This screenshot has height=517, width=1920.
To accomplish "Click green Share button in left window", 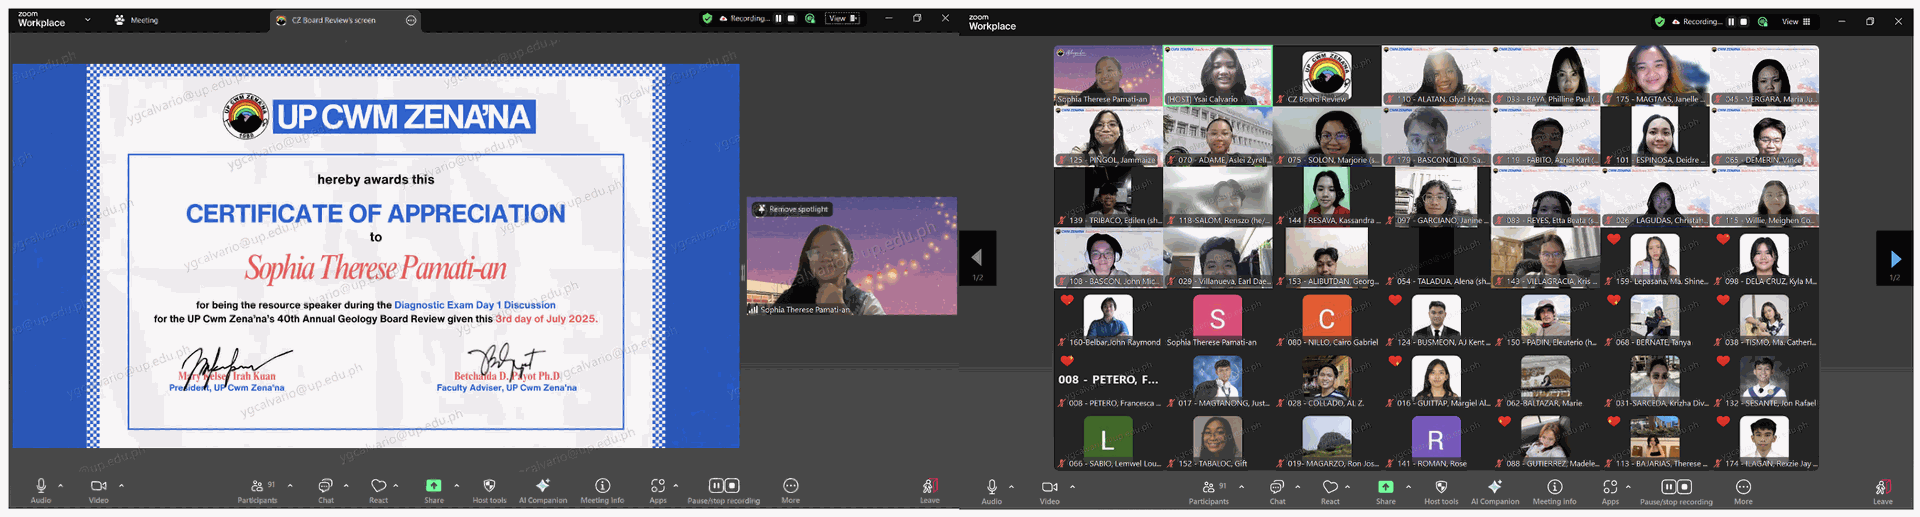I will [434, 487].
